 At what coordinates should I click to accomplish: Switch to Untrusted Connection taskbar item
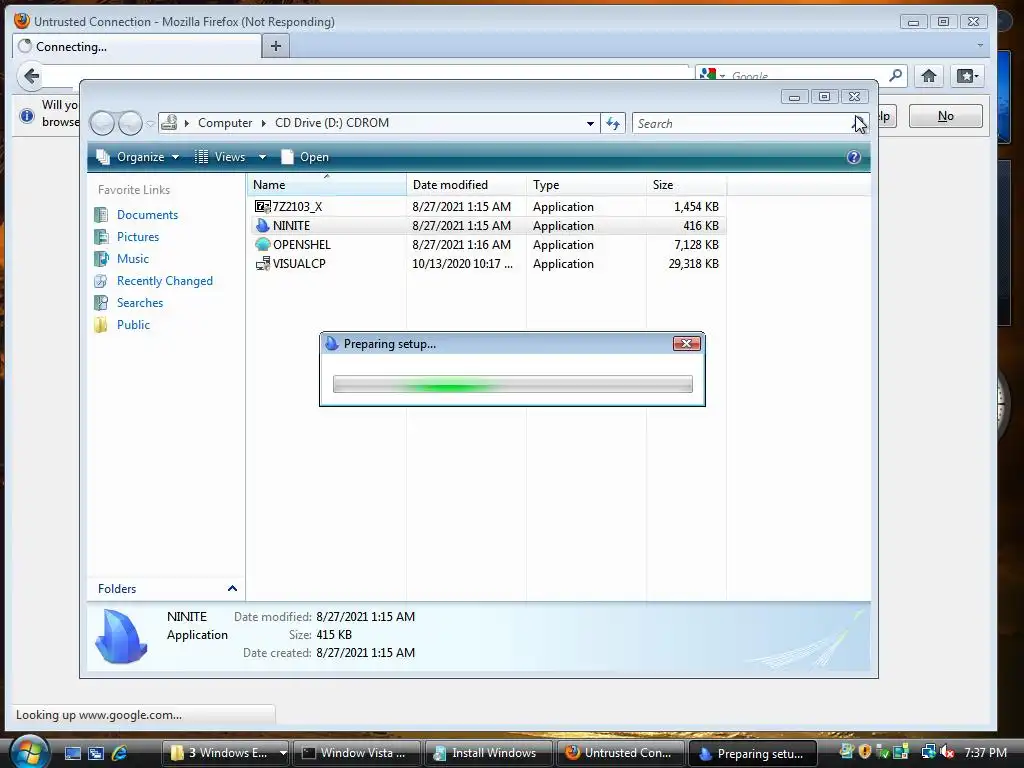[620, 753]
